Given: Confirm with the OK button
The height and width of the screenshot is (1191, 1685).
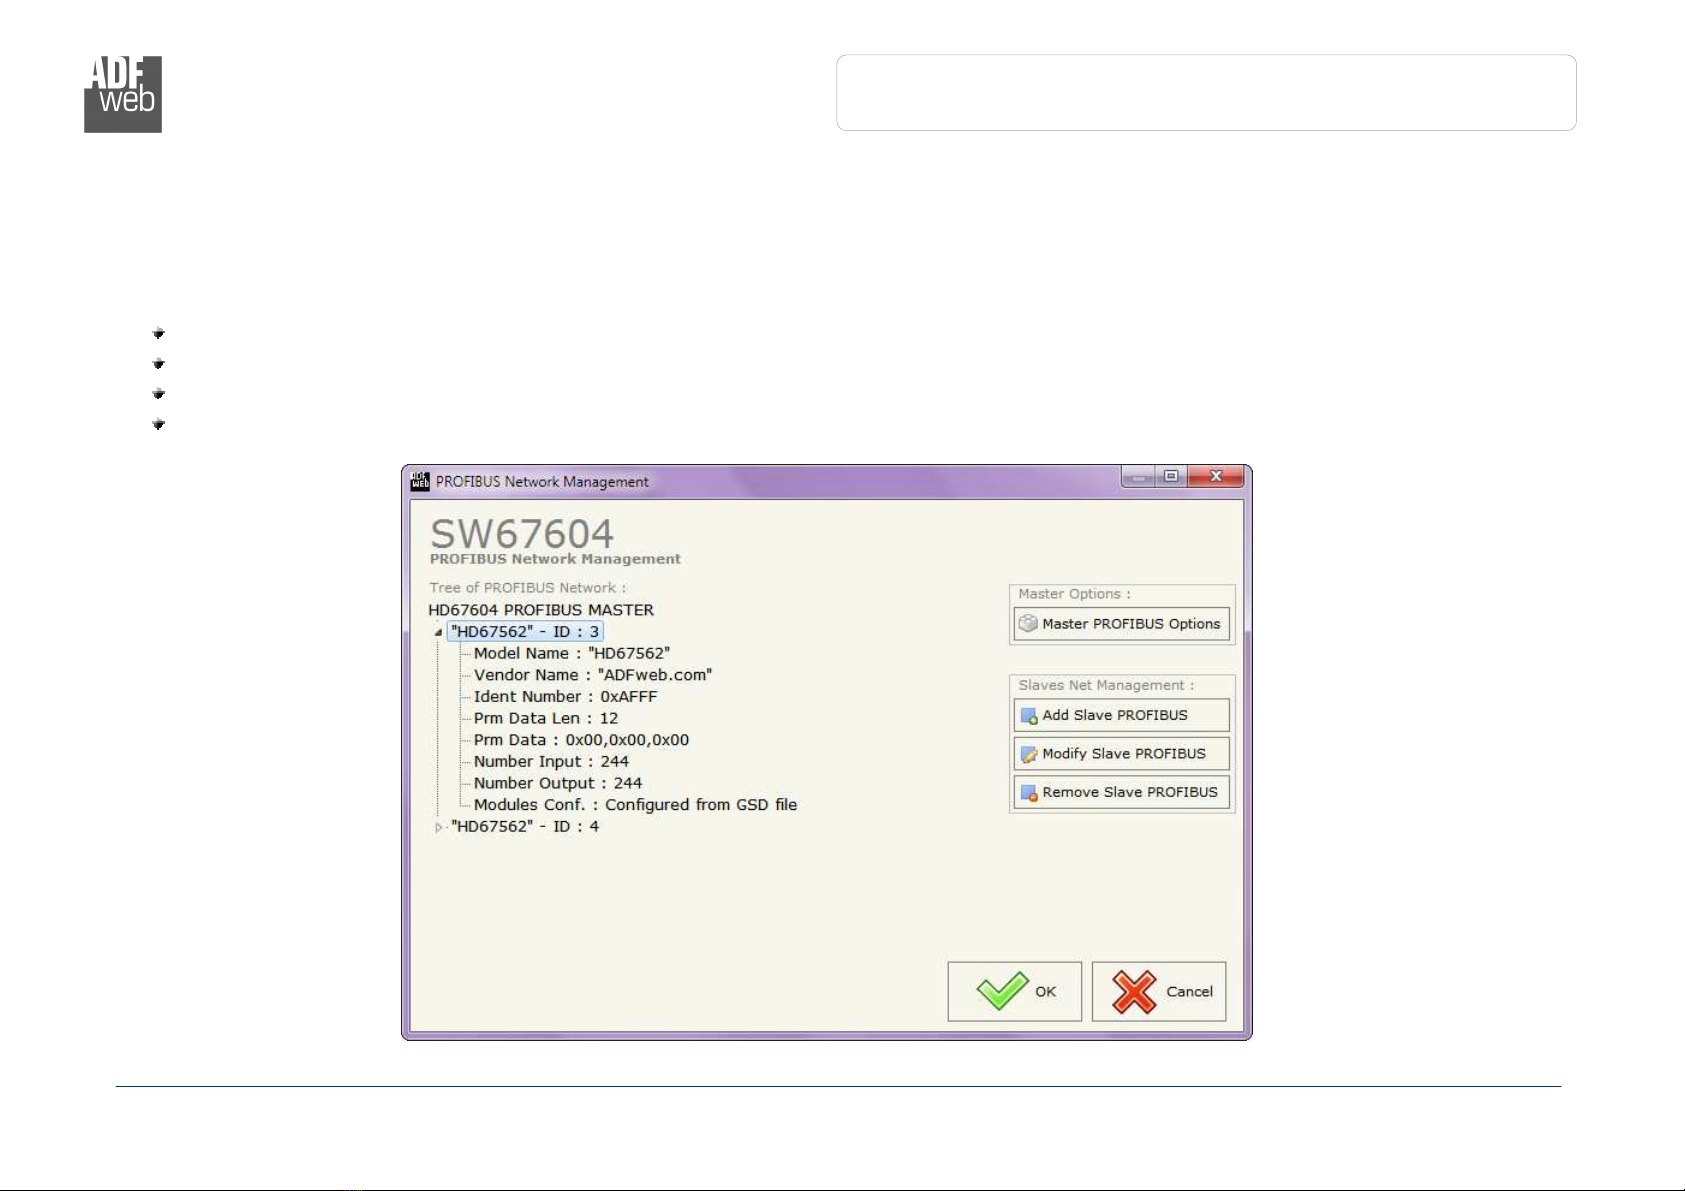Looking at the screenshot, I should pyautogui.click(x=1014, y=991).
